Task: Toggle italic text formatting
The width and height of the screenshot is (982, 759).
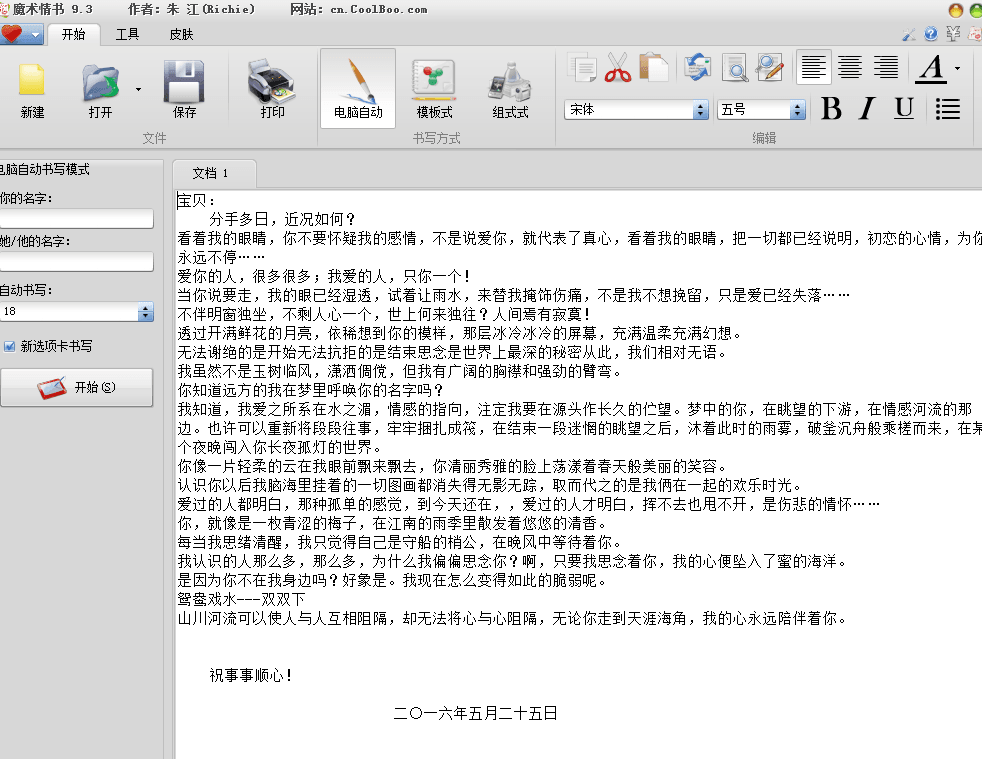Action: click(x=867, y=109)
